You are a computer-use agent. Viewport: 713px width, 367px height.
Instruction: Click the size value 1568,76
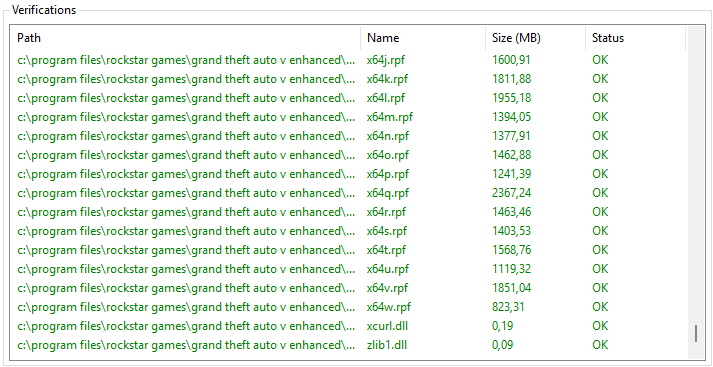pyautogui.click(x=511, y=250)
